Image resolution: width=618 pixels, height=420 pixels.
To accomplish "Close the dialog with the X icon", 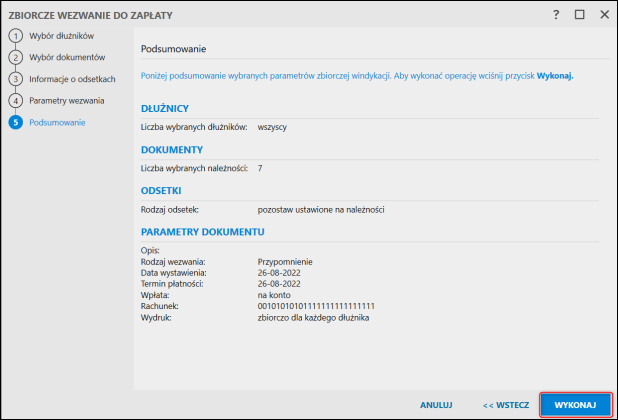I will [x=604, y=16].
